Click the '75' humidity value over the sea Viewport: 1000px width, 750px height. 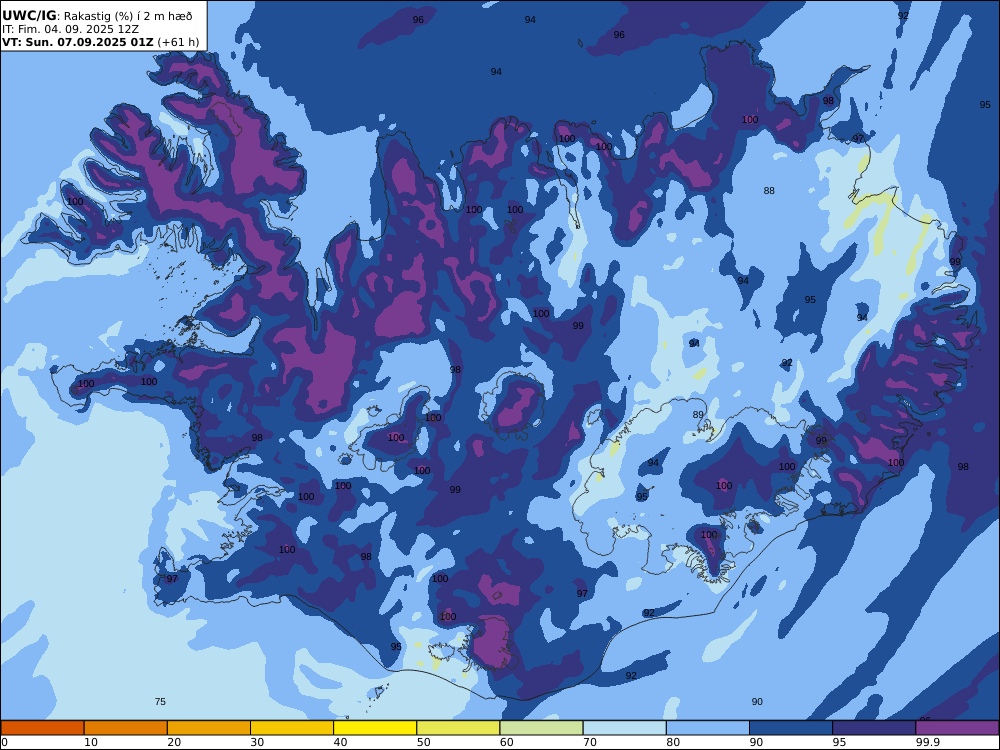pos(160,702)
